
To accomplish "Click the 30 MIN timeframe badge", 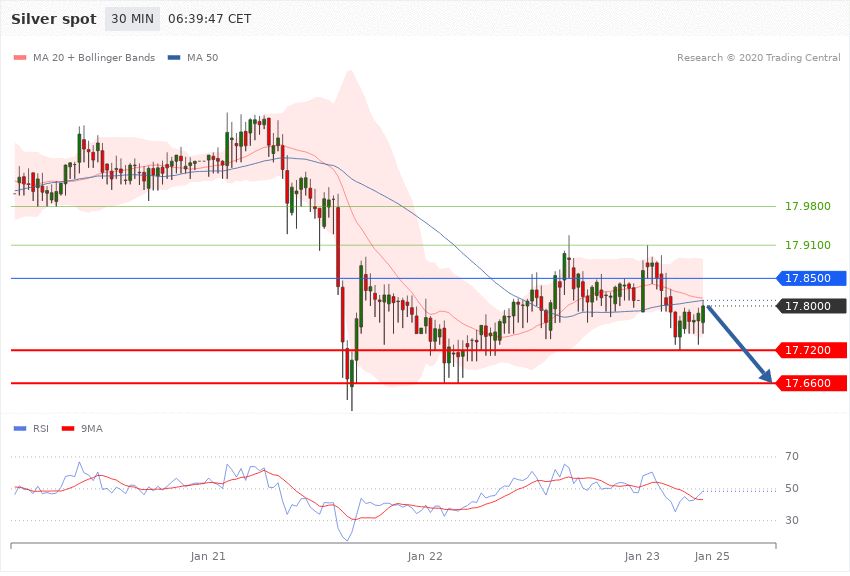I will click(x=132, y=19).
